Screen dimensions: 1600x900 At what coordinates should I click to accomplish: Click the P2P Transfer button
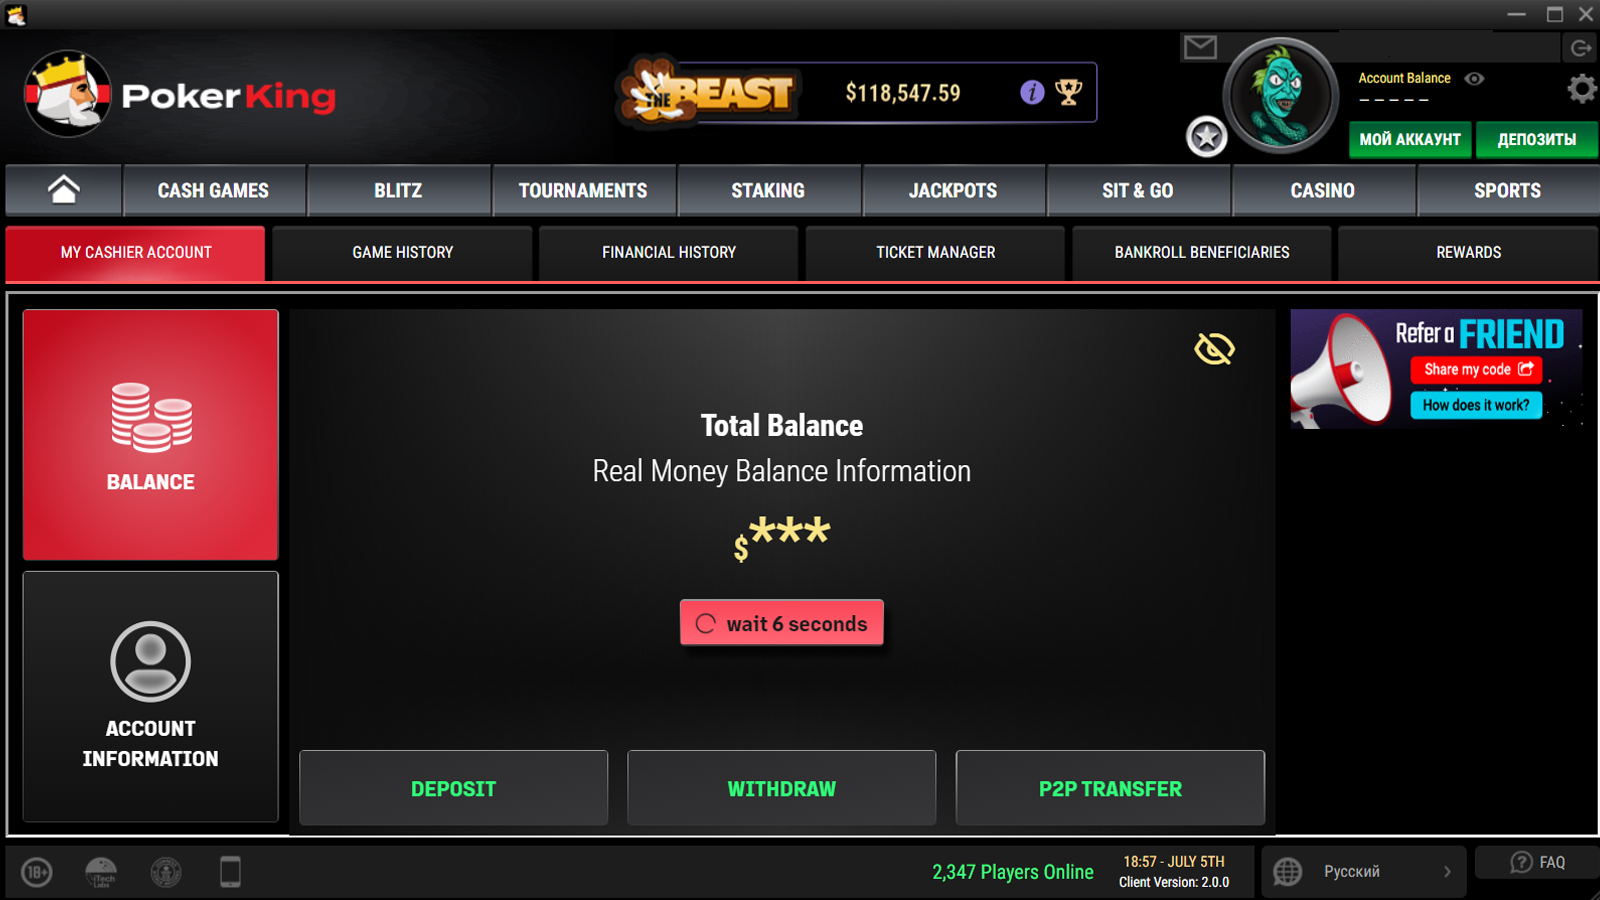pos(1110,788)
